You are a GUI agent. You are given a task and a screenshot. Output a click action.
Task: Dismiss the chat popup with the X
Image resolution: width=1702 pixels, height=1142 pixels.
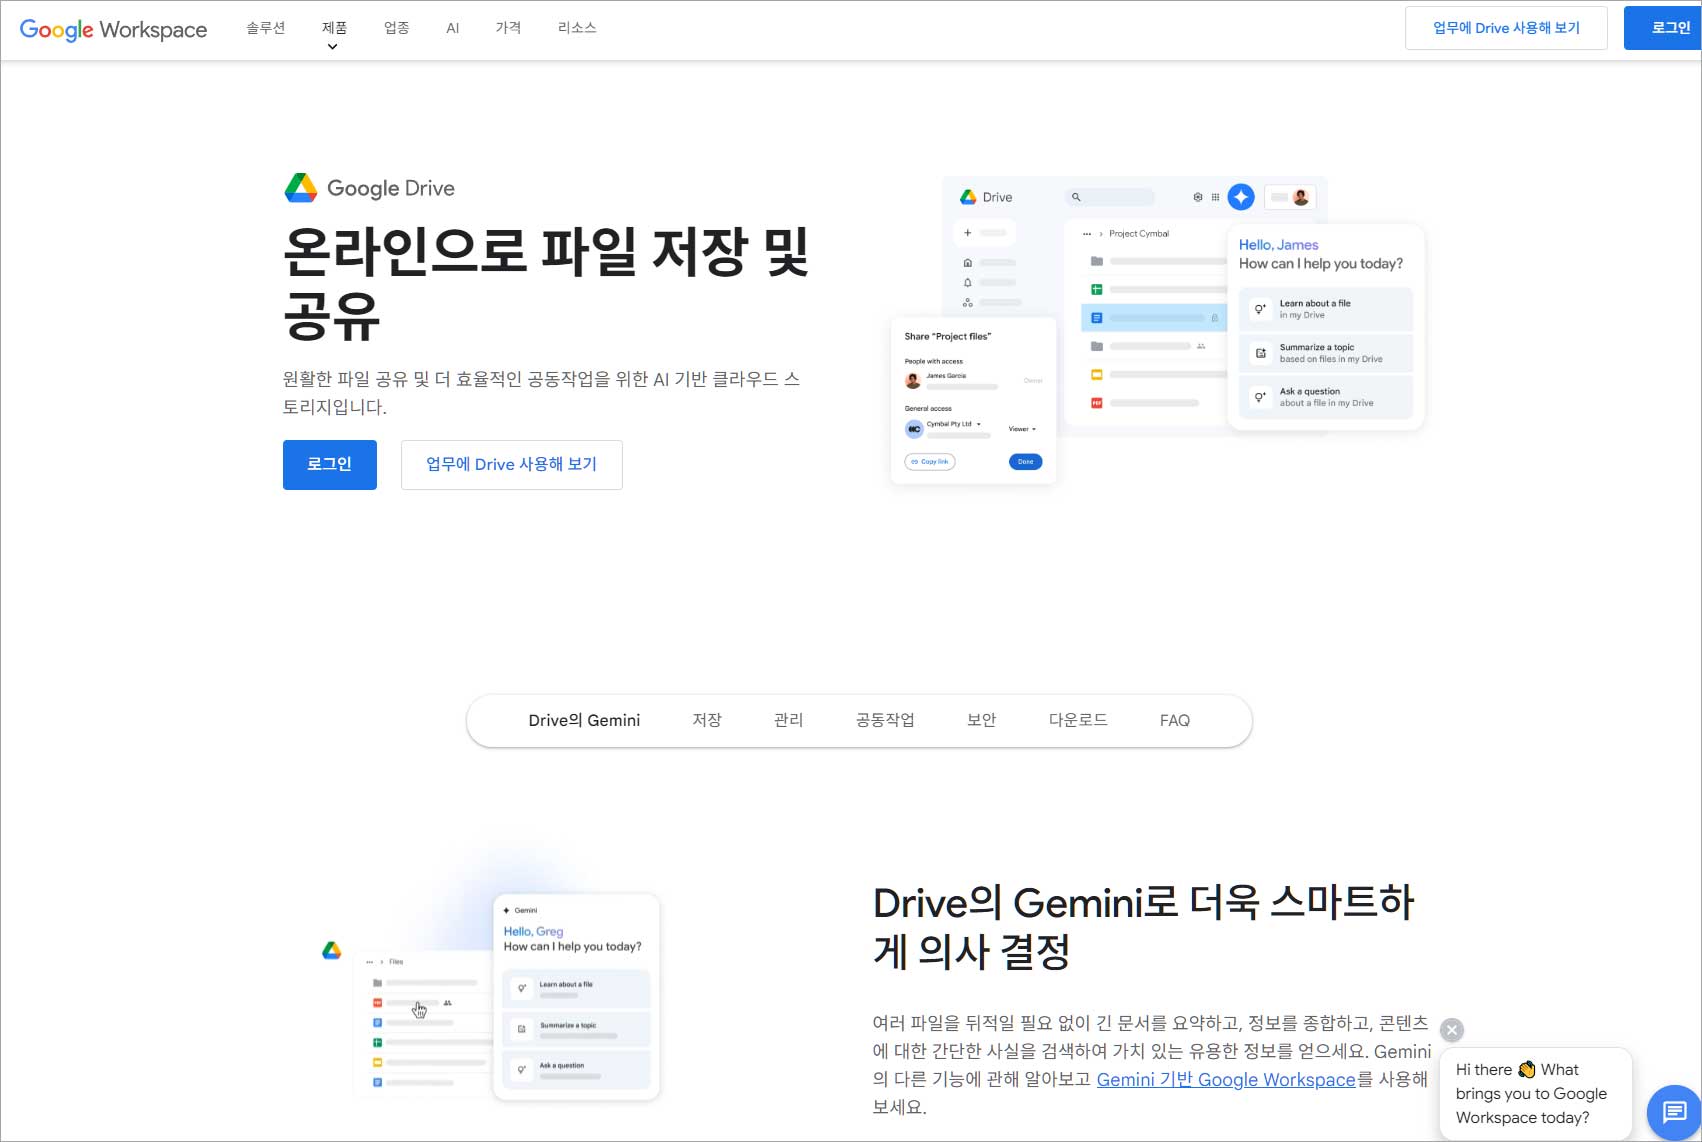tap(1452, 1029)
